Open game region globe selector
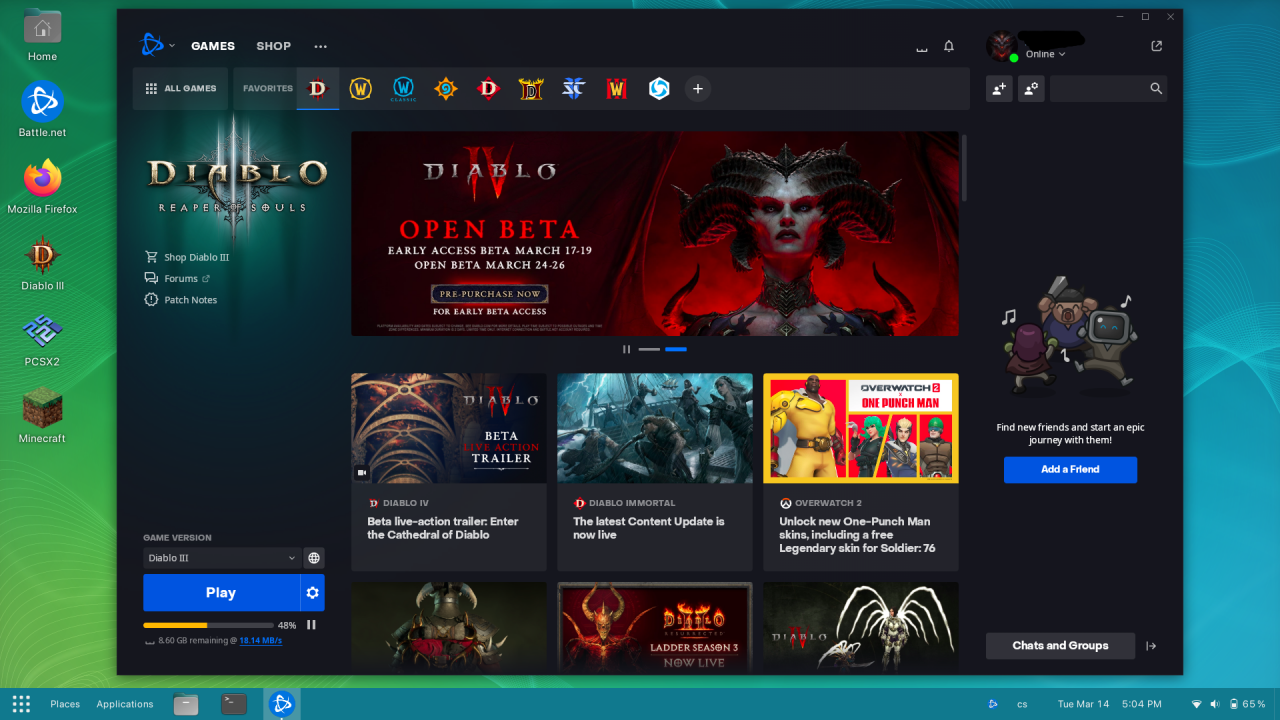1280x720 pixels. (314, 558)
